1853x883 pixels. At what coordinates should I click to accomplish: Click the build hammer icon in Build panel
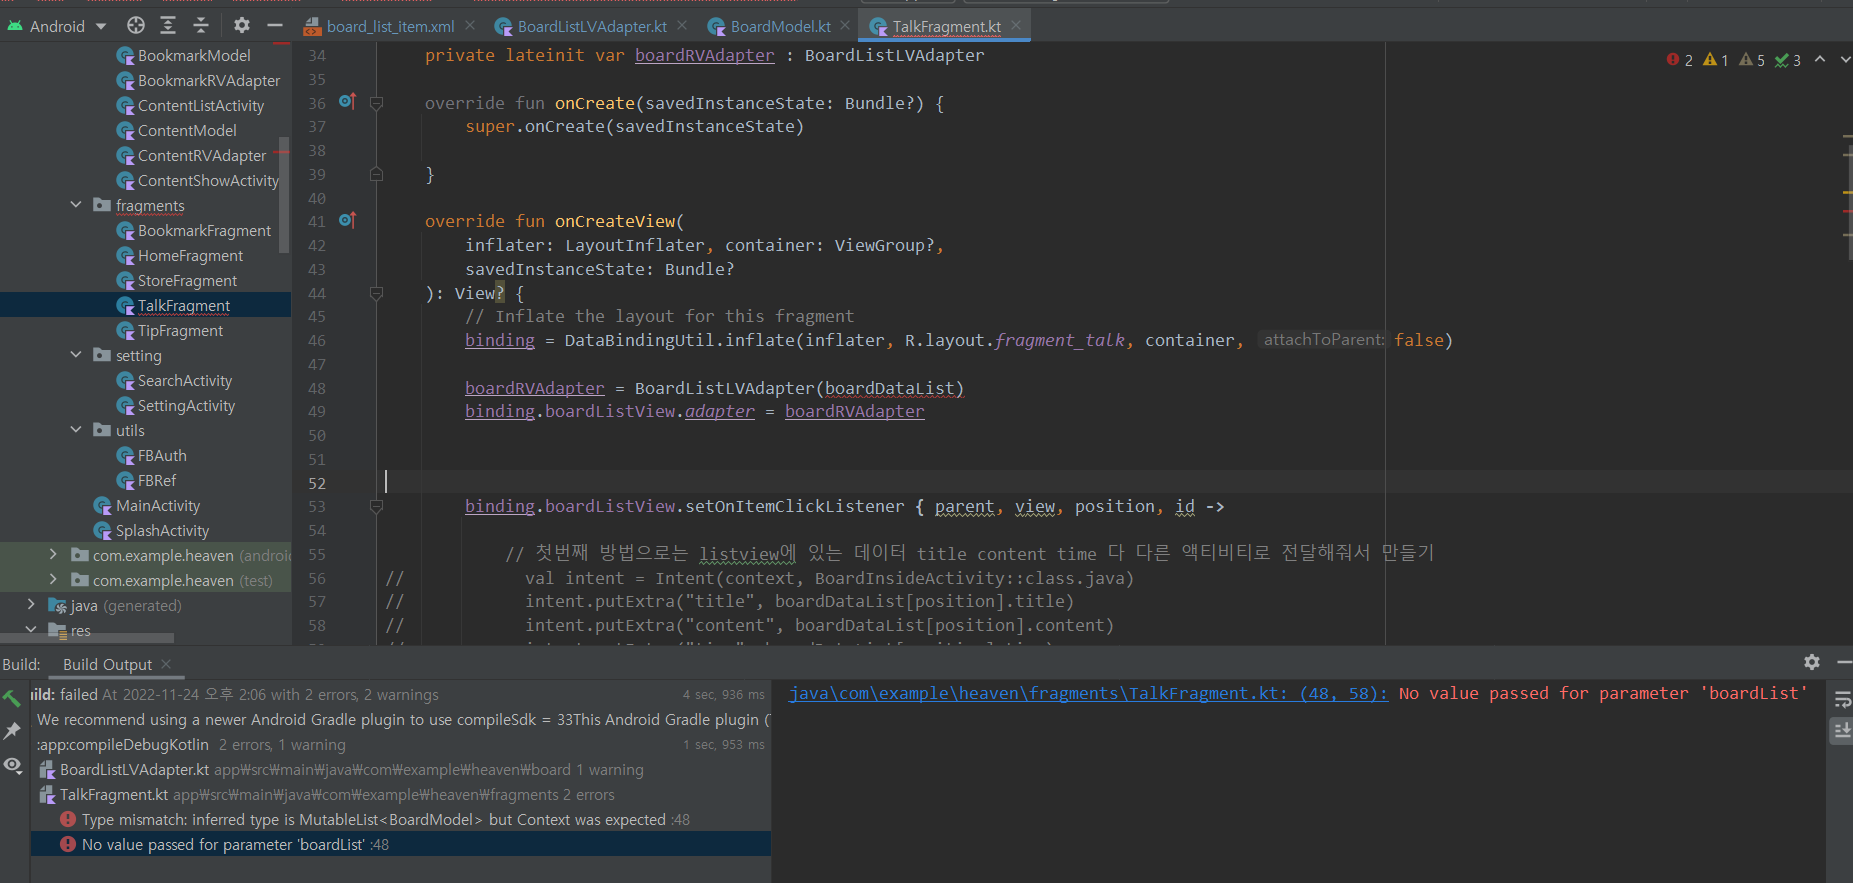pos(12,697)
